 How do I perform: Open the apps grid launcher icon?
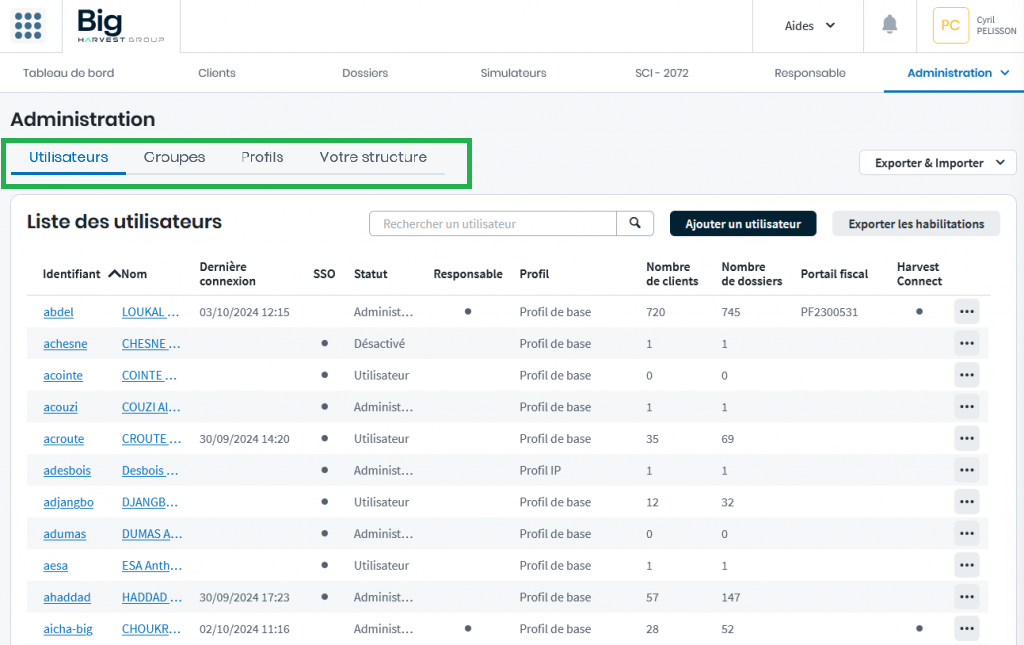[29, 26]
